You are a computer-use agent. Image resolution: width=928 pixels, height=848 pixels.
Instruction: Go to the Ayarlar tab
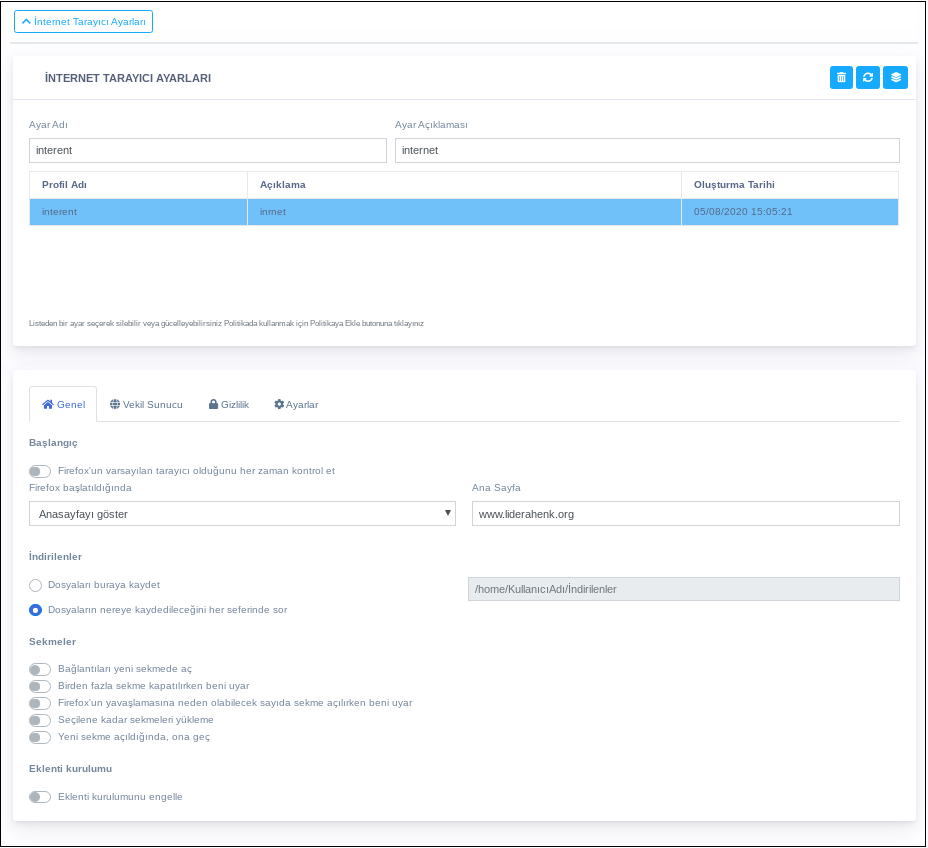tap(296, 405)
